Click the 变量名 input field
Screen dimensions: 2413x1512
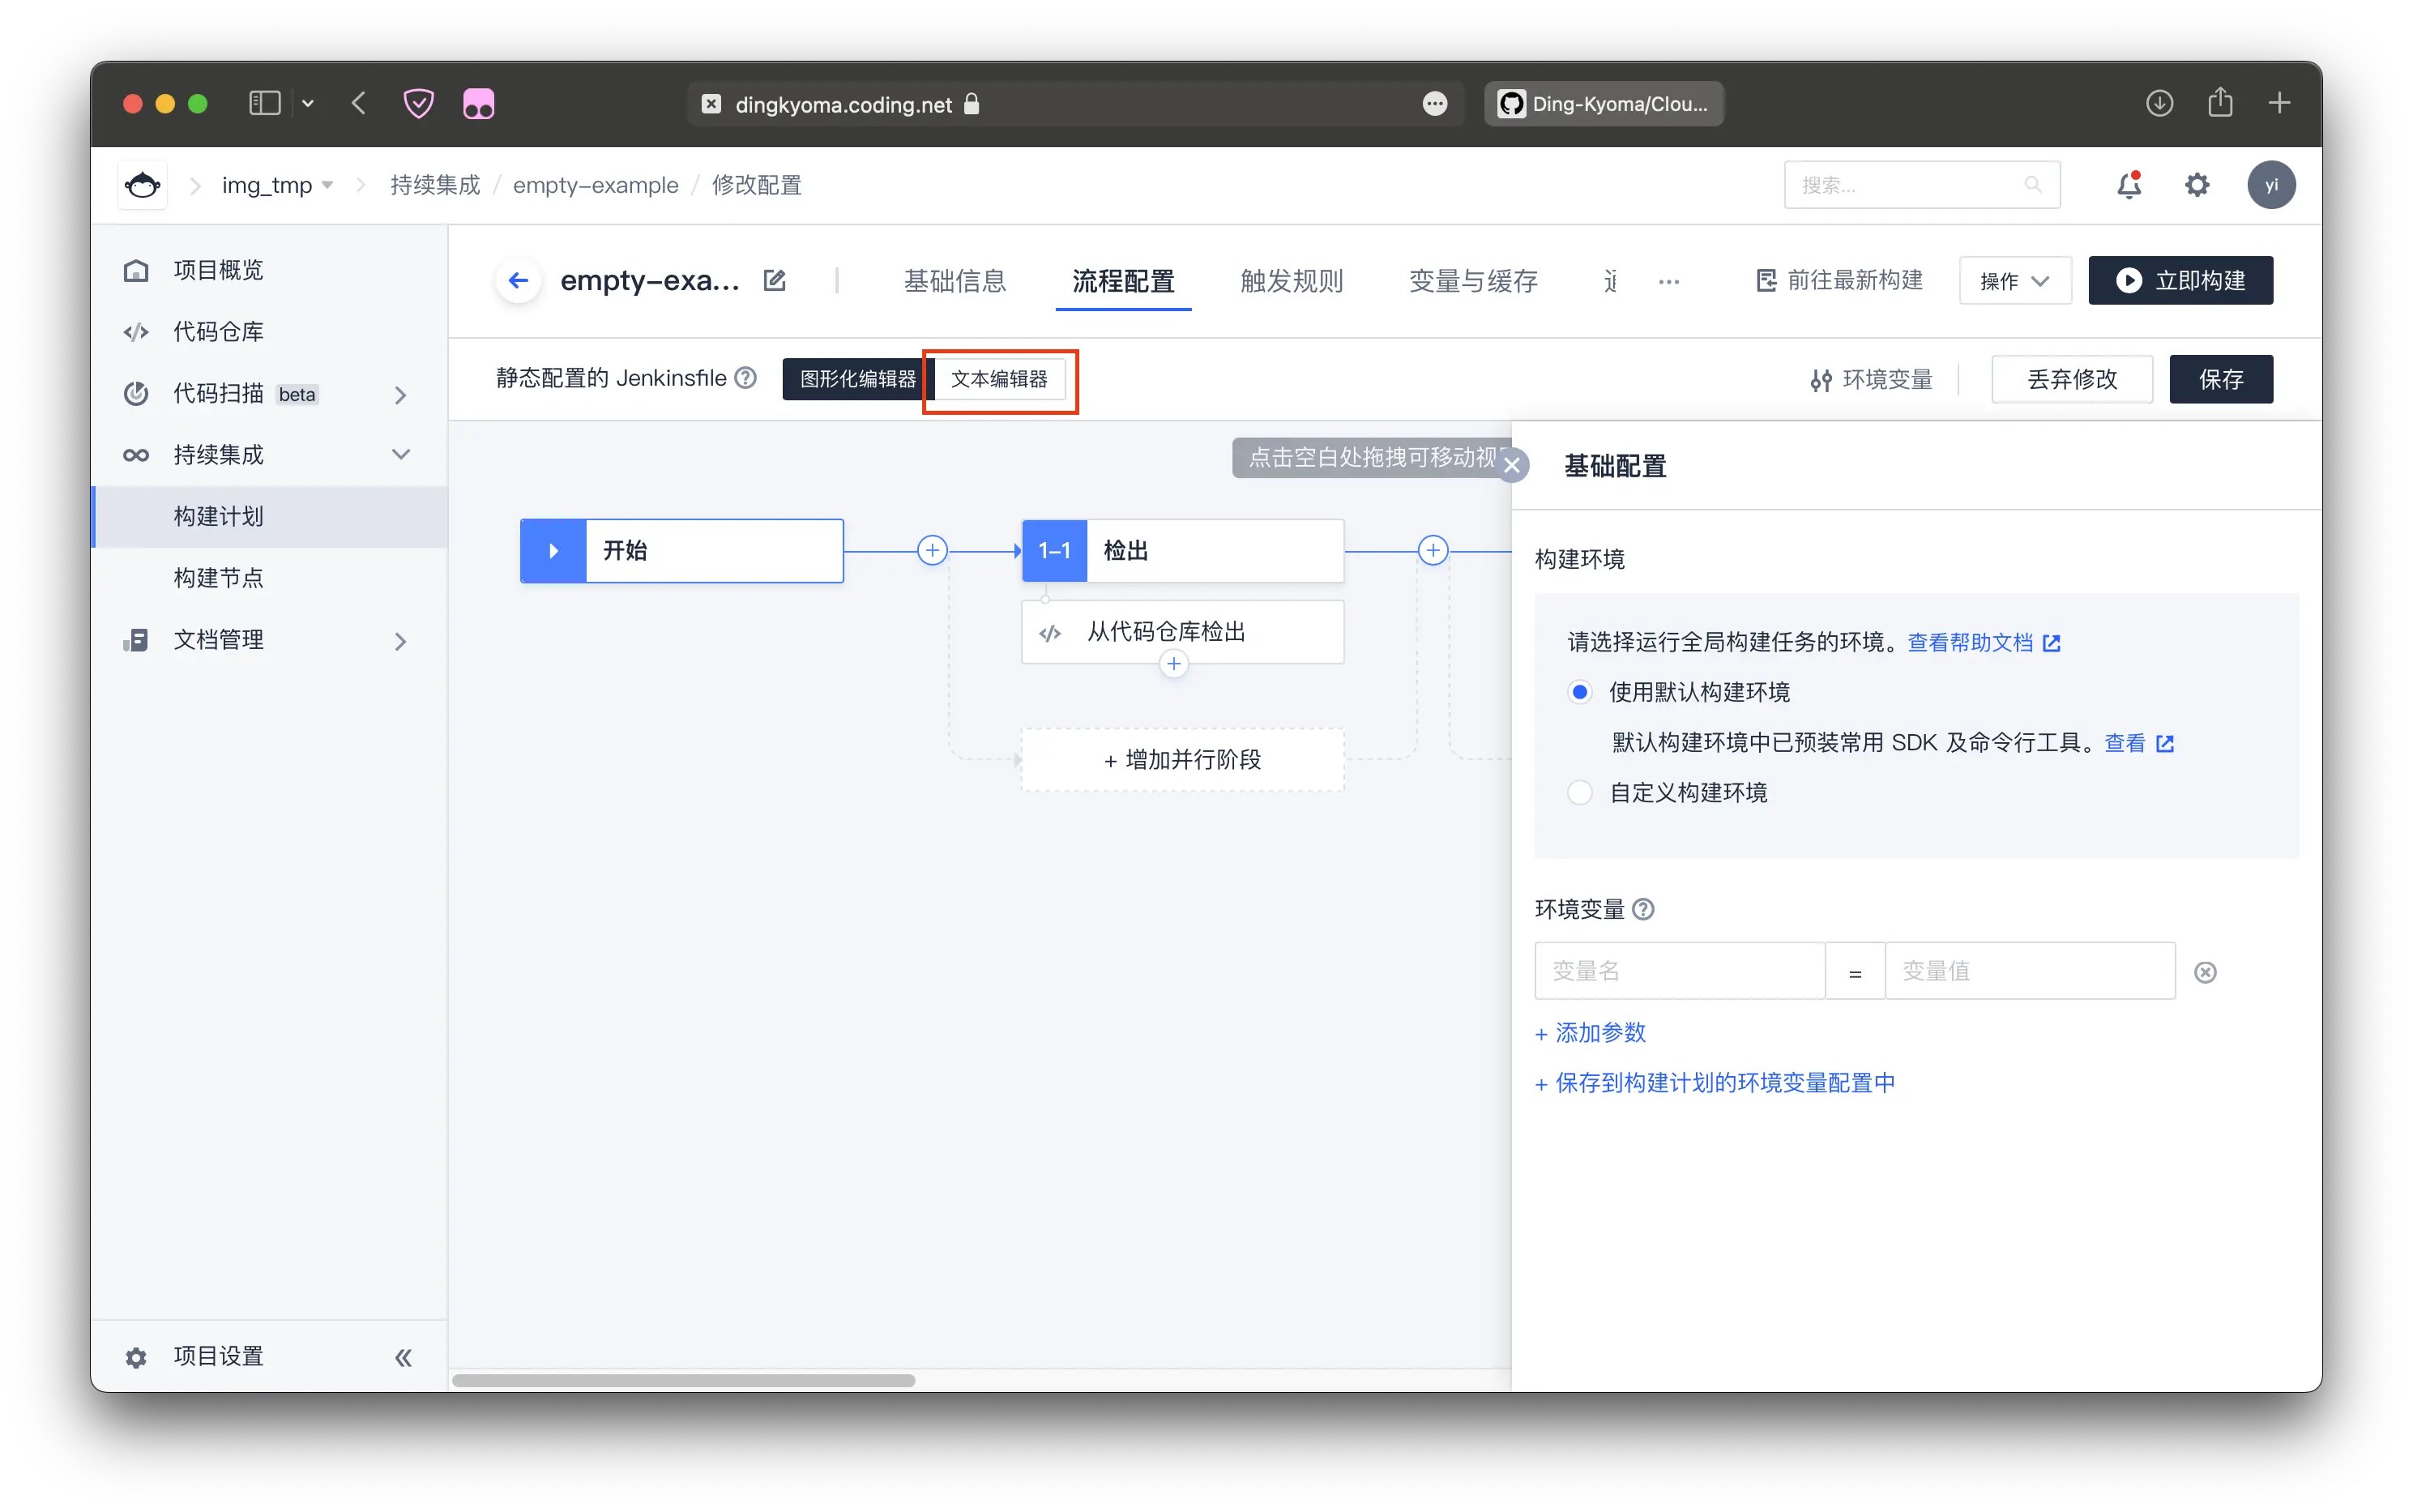[x=1679, y=971]
